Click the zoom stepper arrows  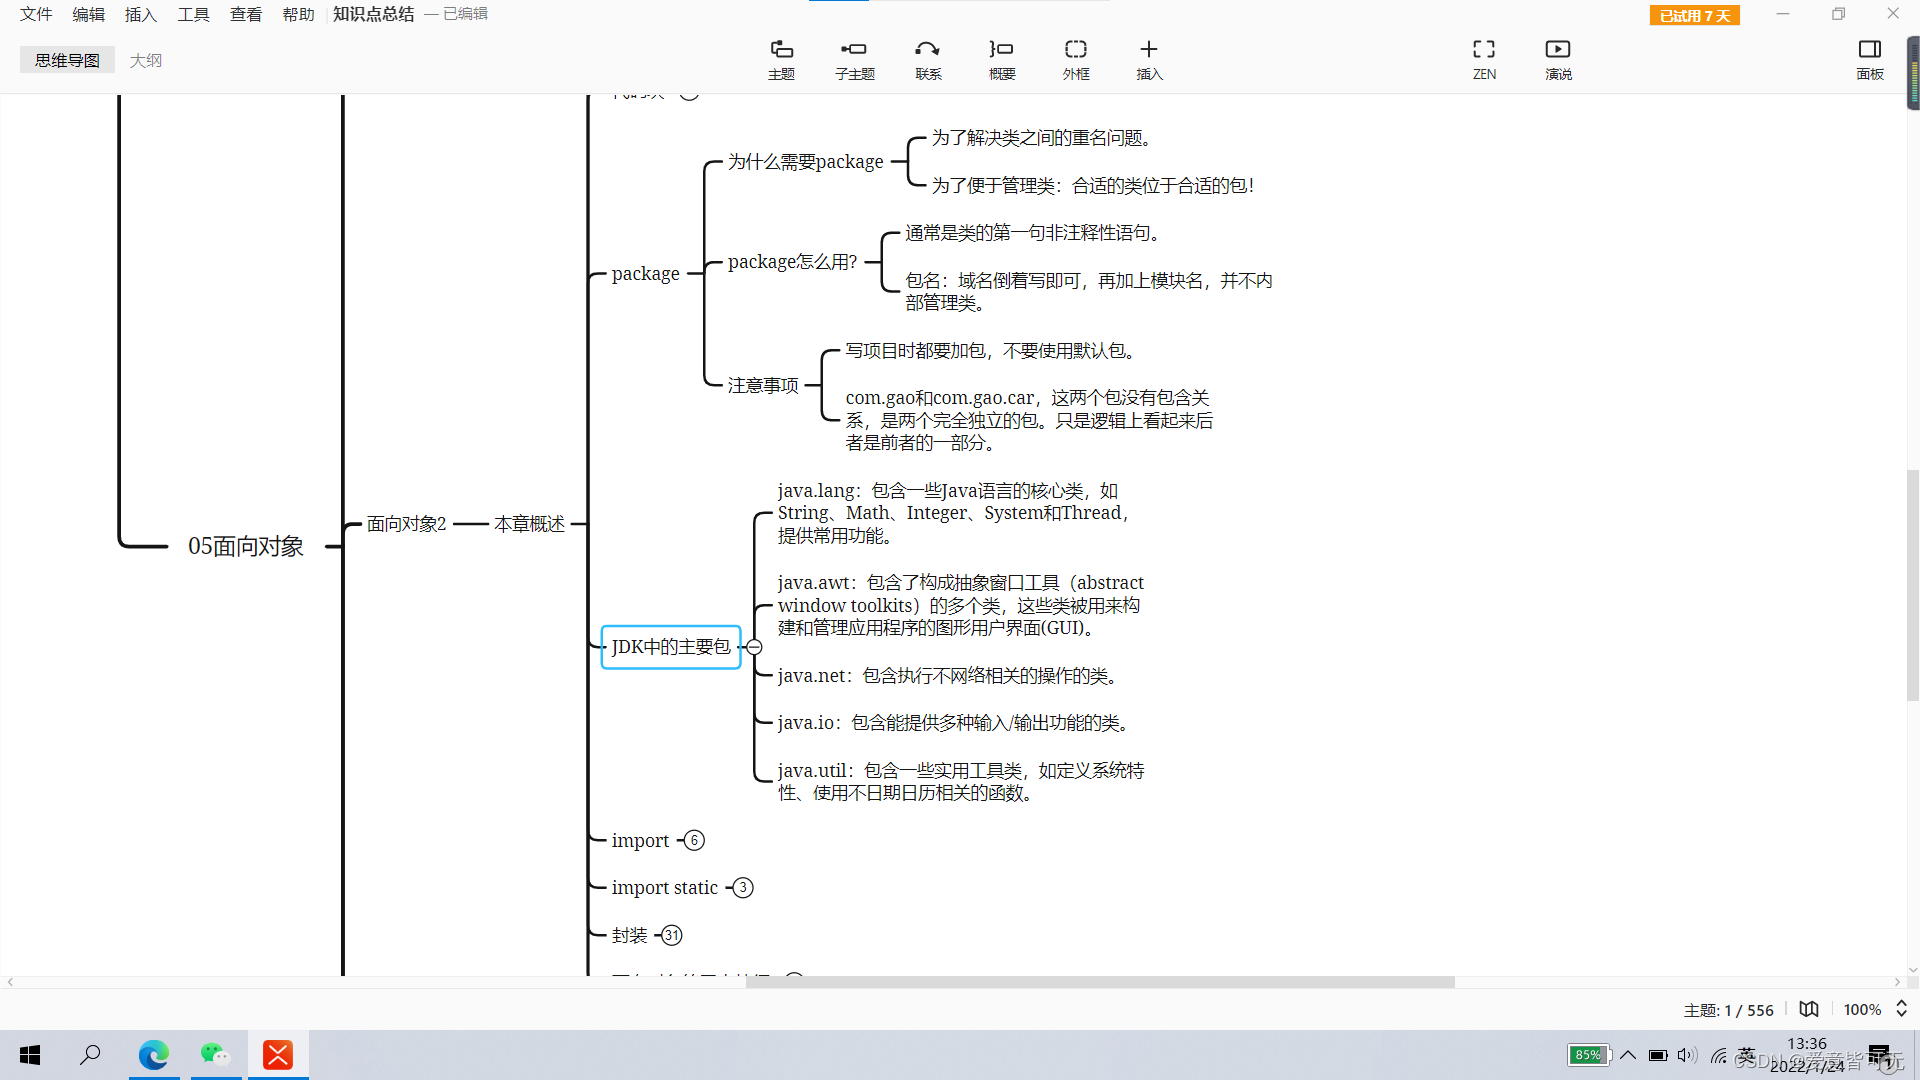click(x=1901, y=1009)
